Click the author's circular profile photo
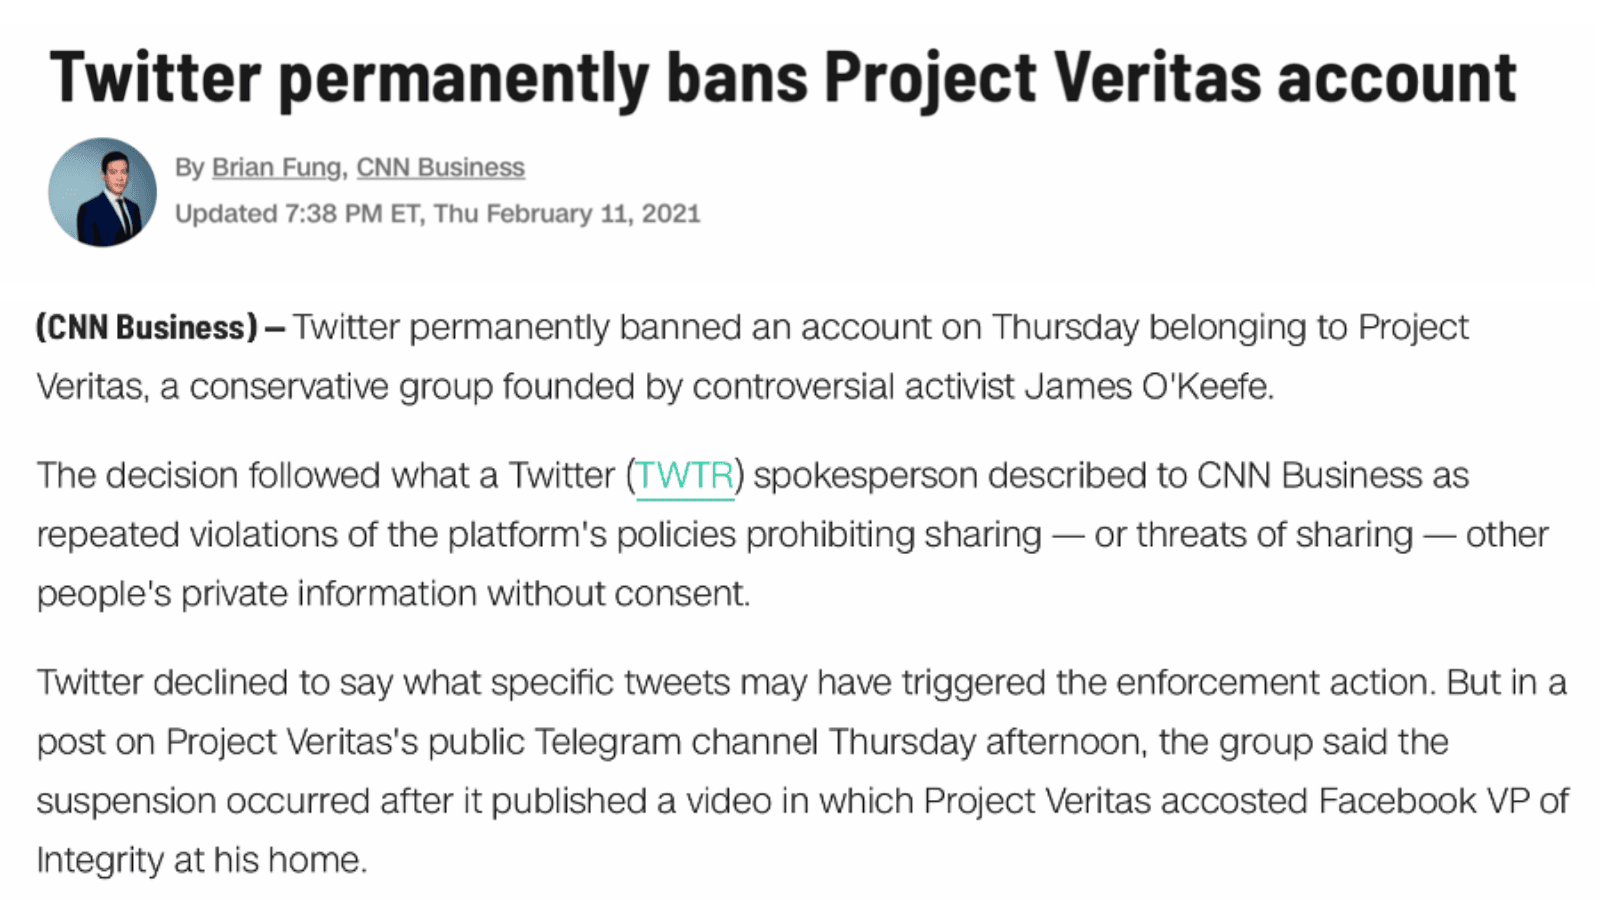The width and height of the screenshot is (1600, 900). tap(102, 192)
